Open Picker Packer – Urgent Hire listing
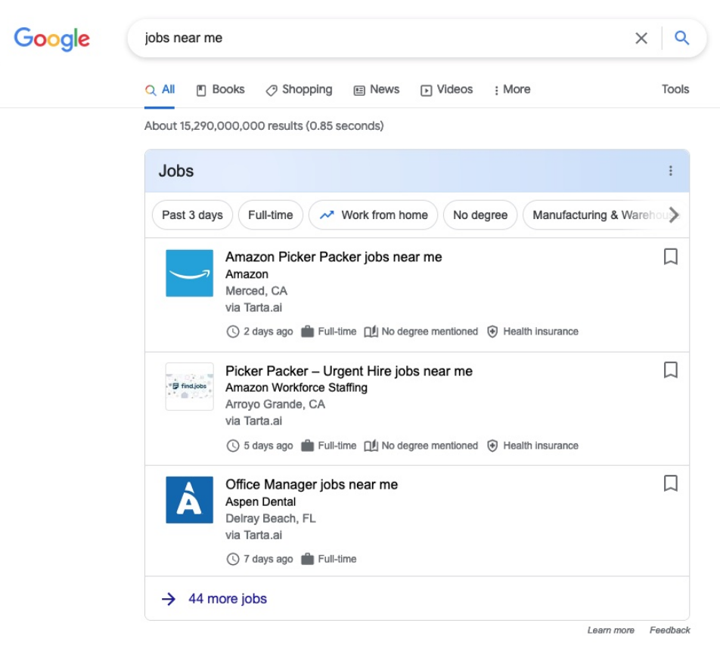 click(349, 371)
